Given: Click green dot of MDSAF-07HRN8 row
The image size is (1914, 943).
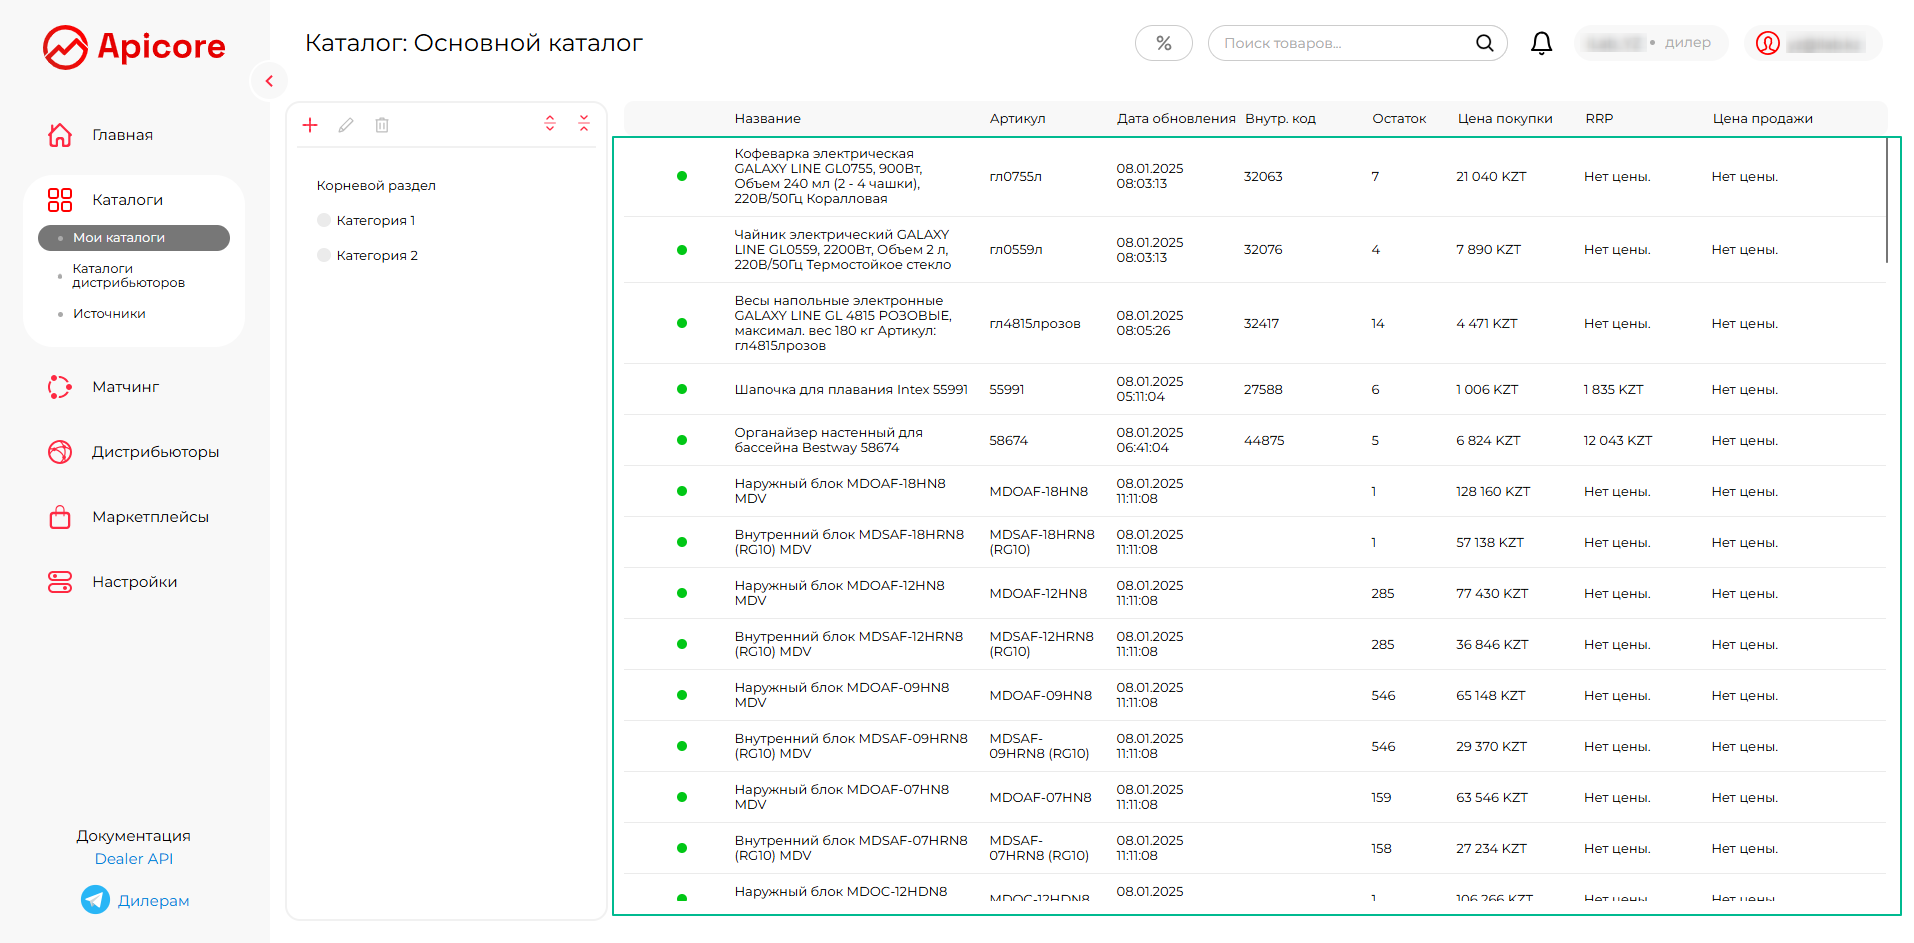Looking at the screenshot, I should (682, 848).
